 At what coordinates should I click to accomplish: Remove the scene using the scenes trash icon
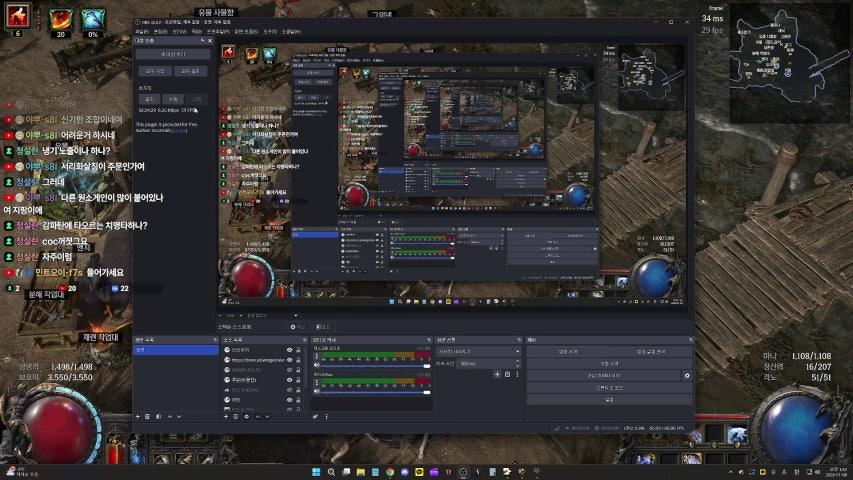click(x=147, y=417)
